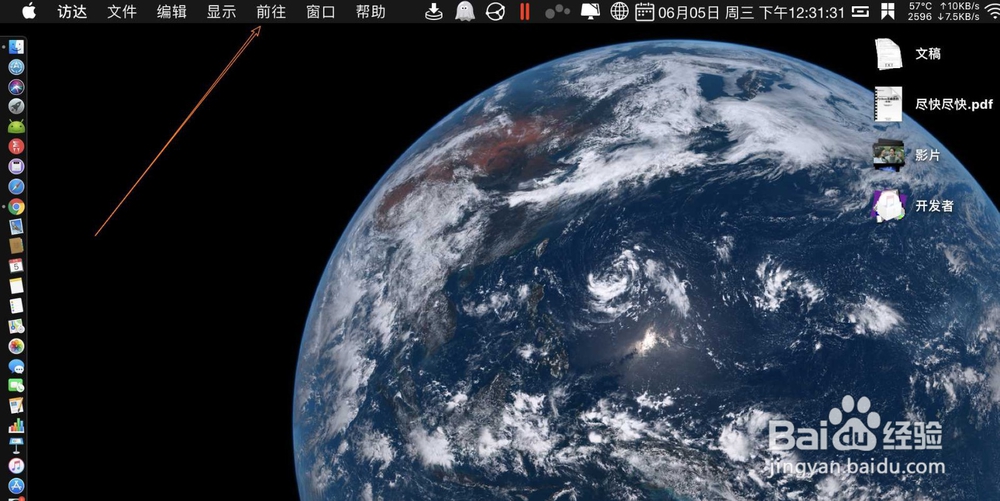Click the white bookmark-shaped menu bar icon
Viewport: 1000px width, 501px height.
(887, 11)
